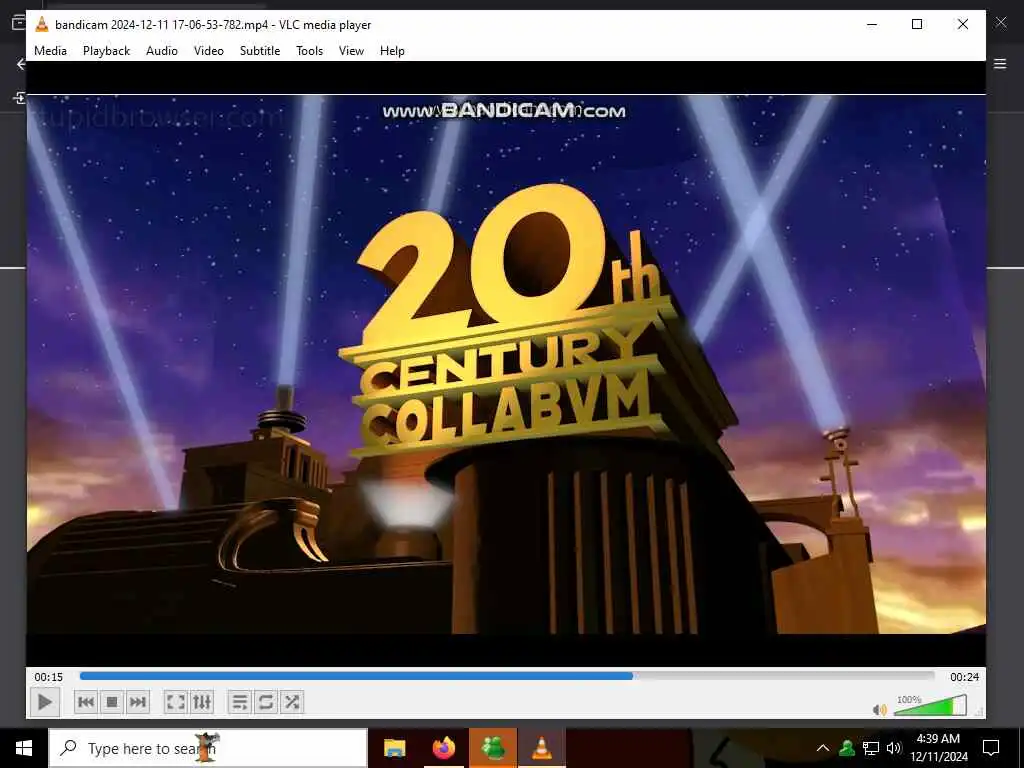Click the video display area
Image resolution: width=1024 pixels, height=768 pixels.
click(506, 364)
